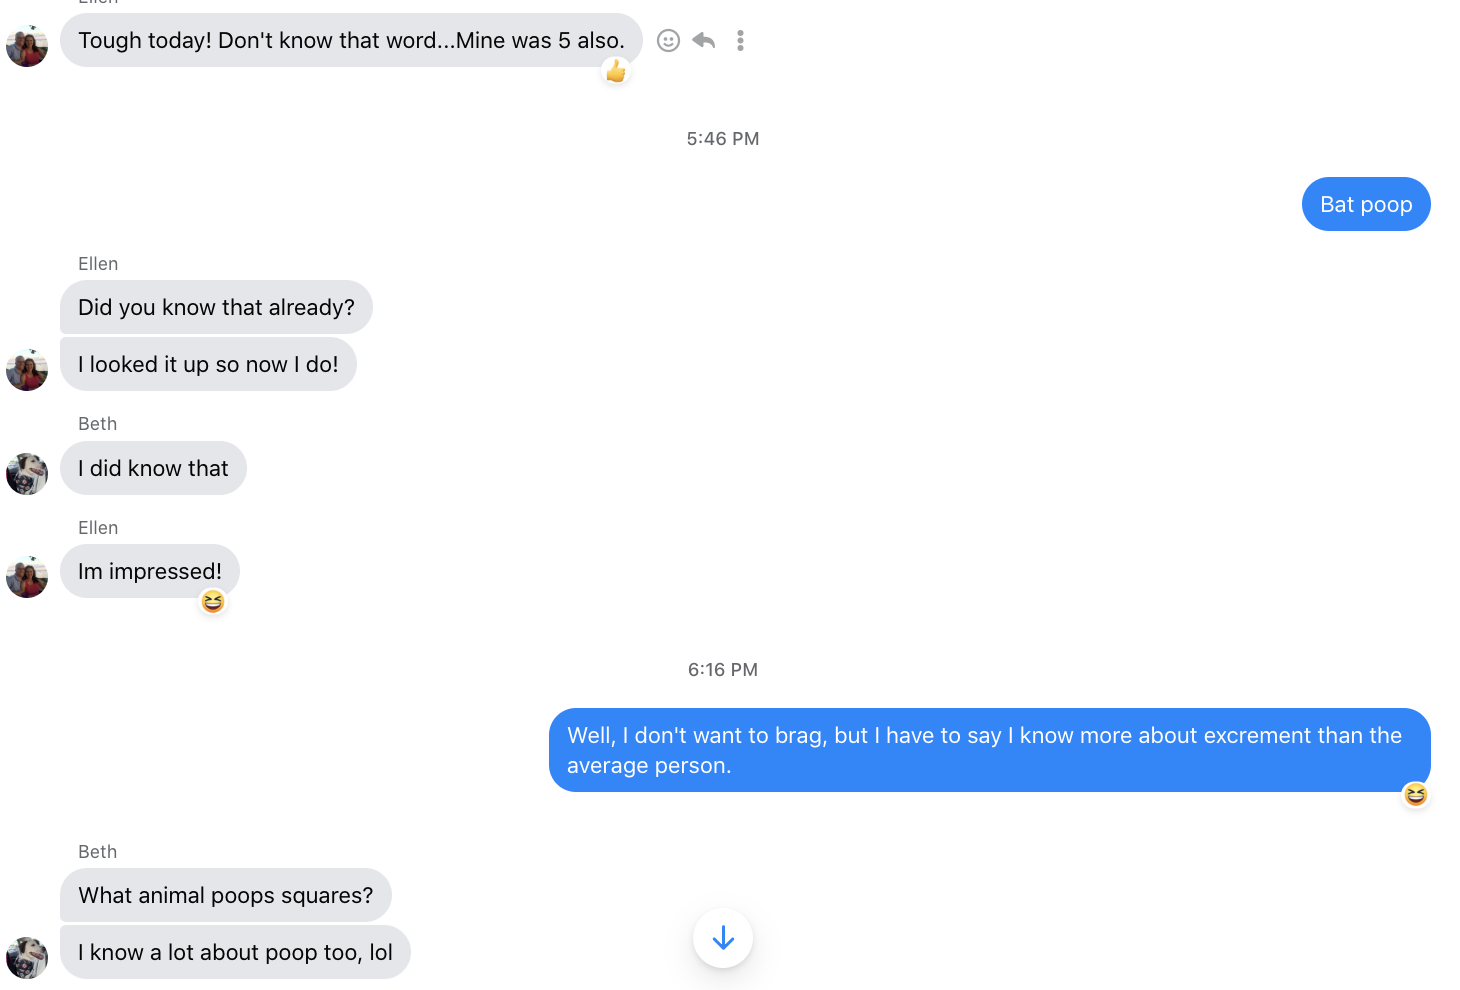The width and height of the screenshot is (1460, 990).
Task: Open more options three-dot menu
Action: 740,40
